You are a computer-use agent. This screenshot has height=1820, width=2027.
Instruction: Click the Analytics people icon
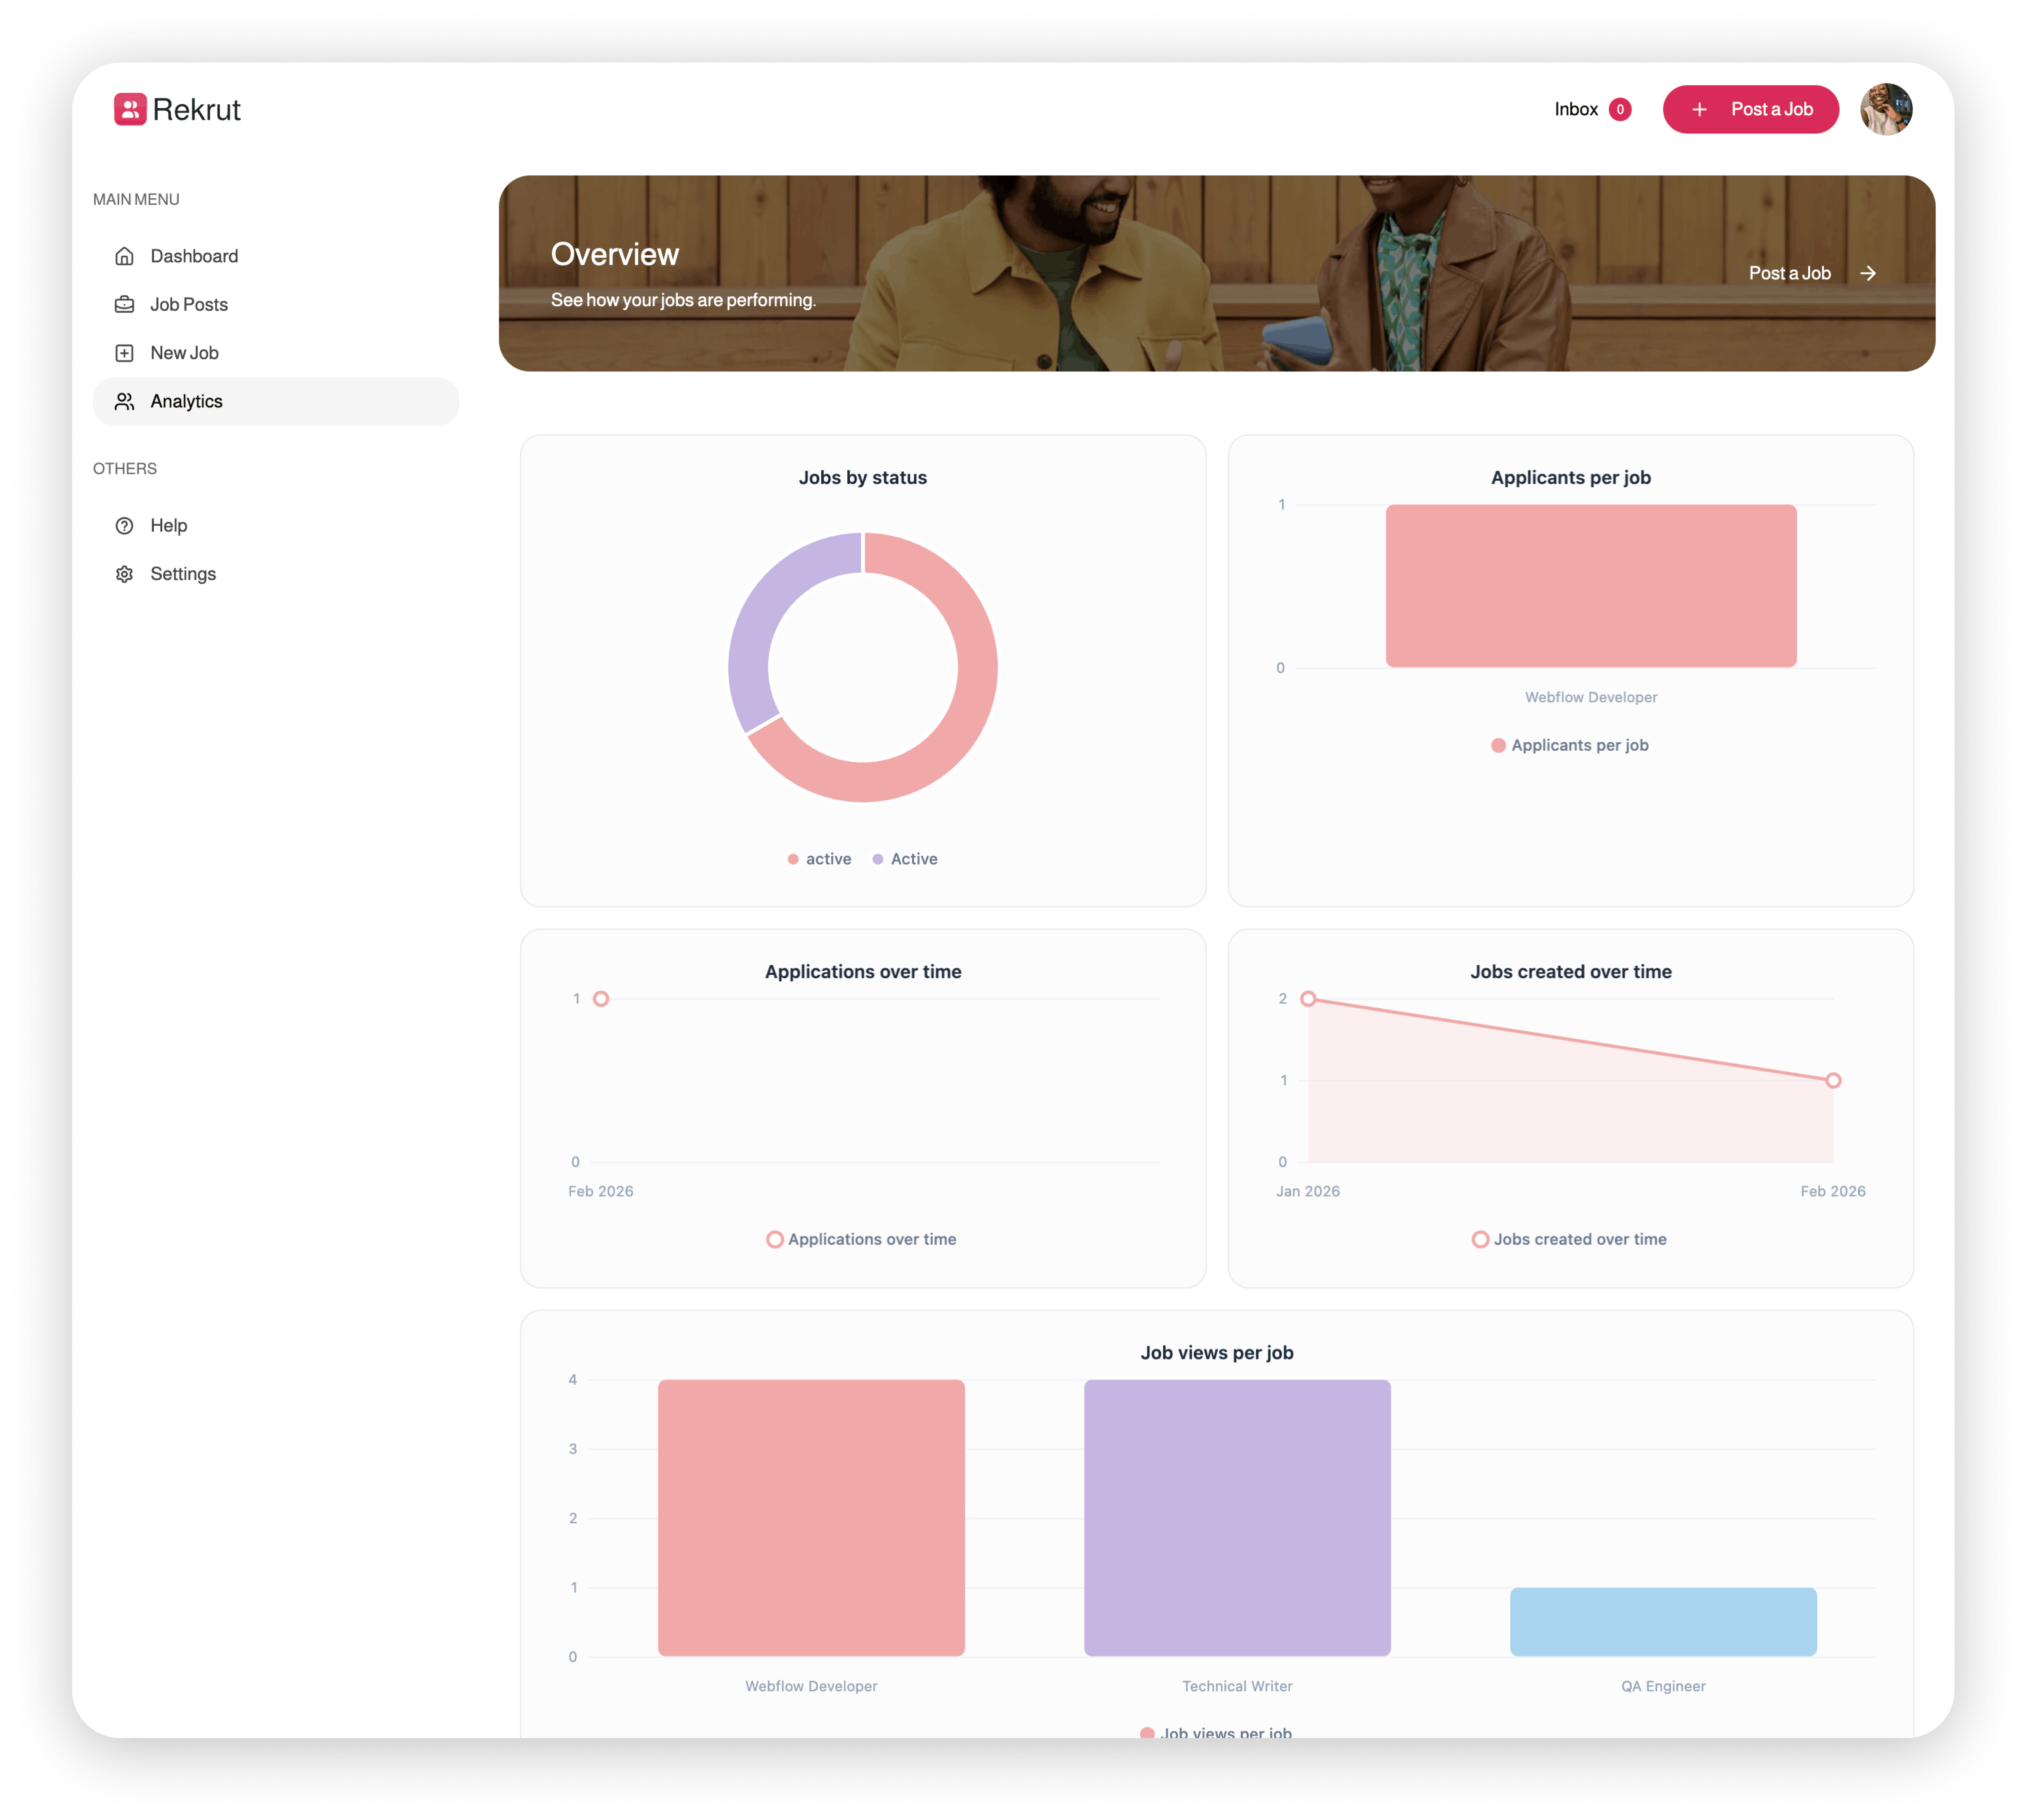(124, 401)
